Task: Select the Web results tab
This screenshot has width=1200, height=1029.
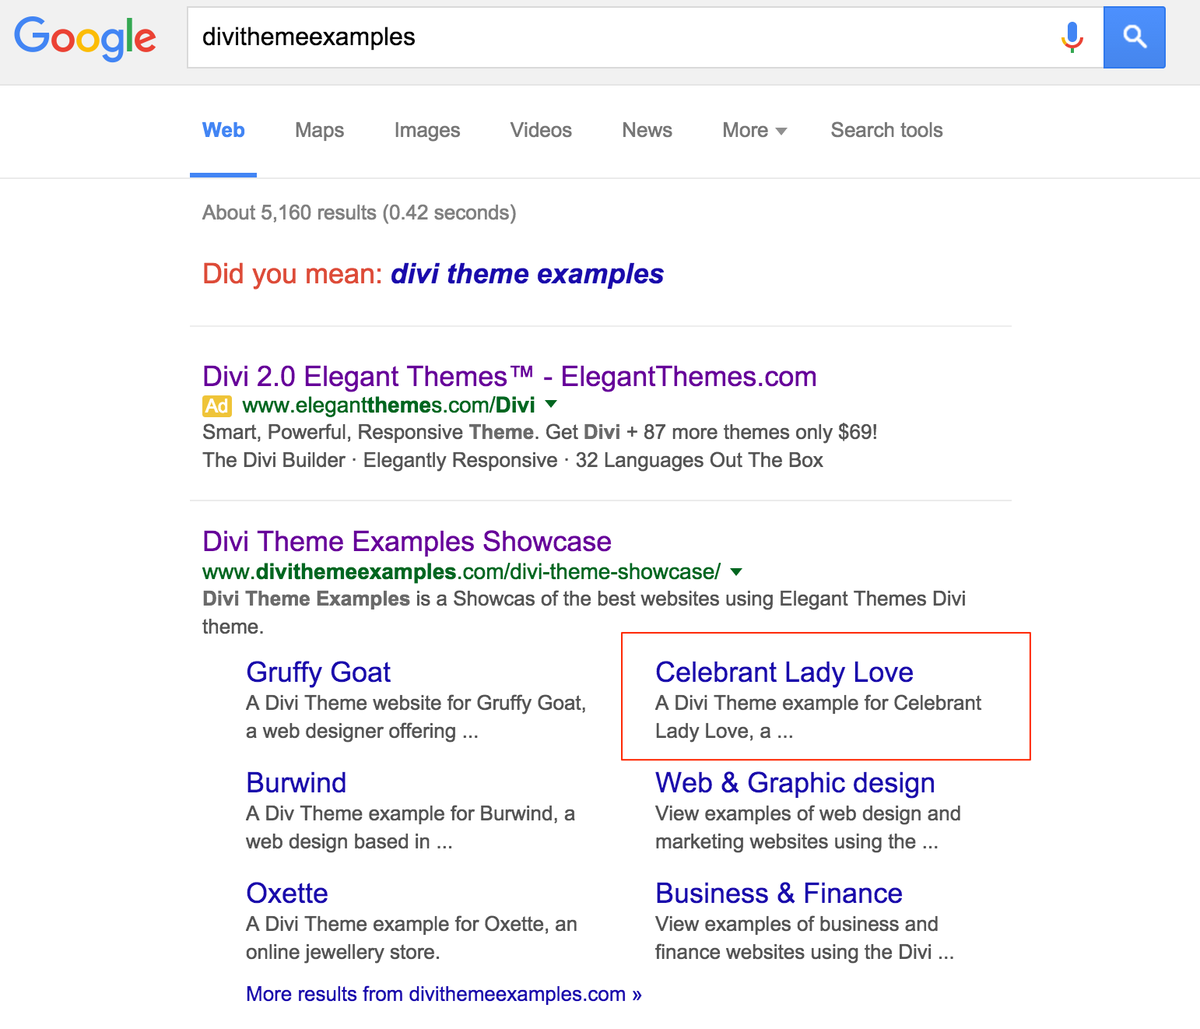Action: click(x=223, y=130)
